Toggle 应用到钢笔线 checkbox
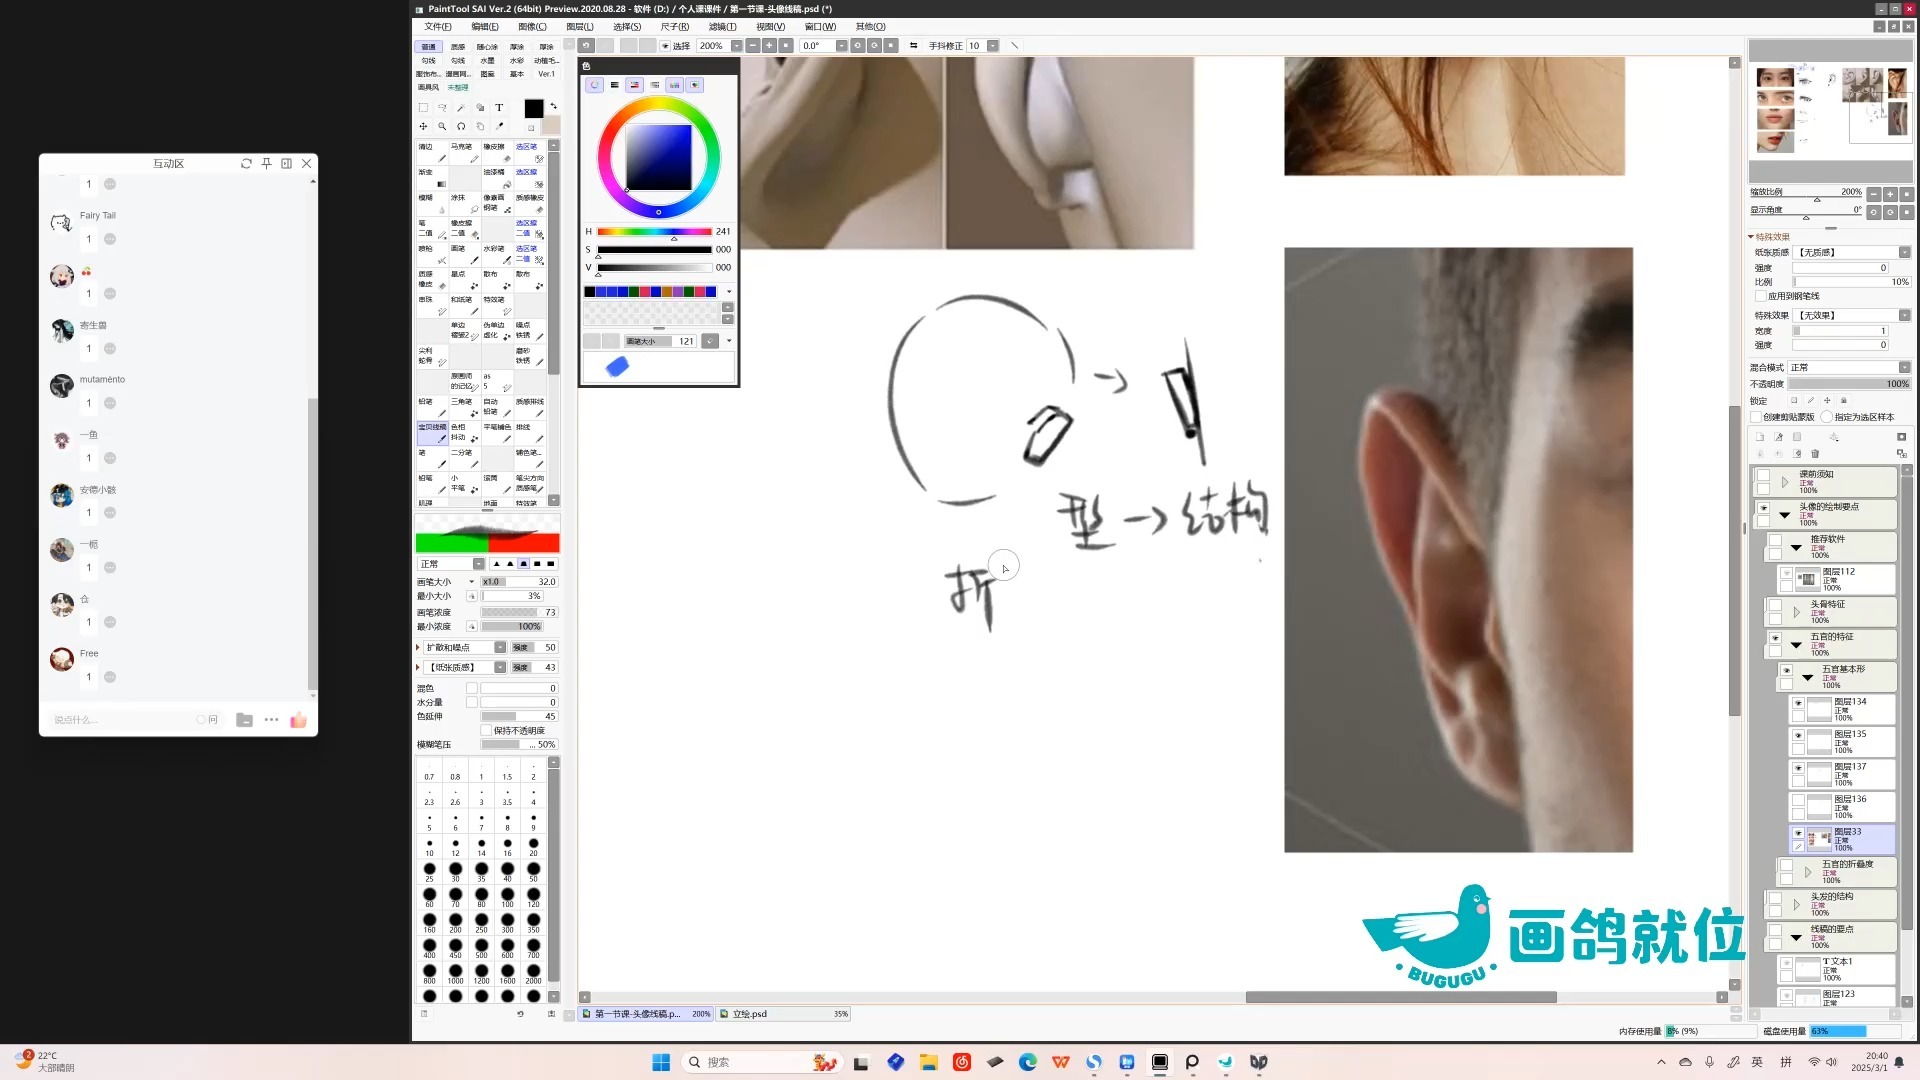 [x=1761, y=296]
